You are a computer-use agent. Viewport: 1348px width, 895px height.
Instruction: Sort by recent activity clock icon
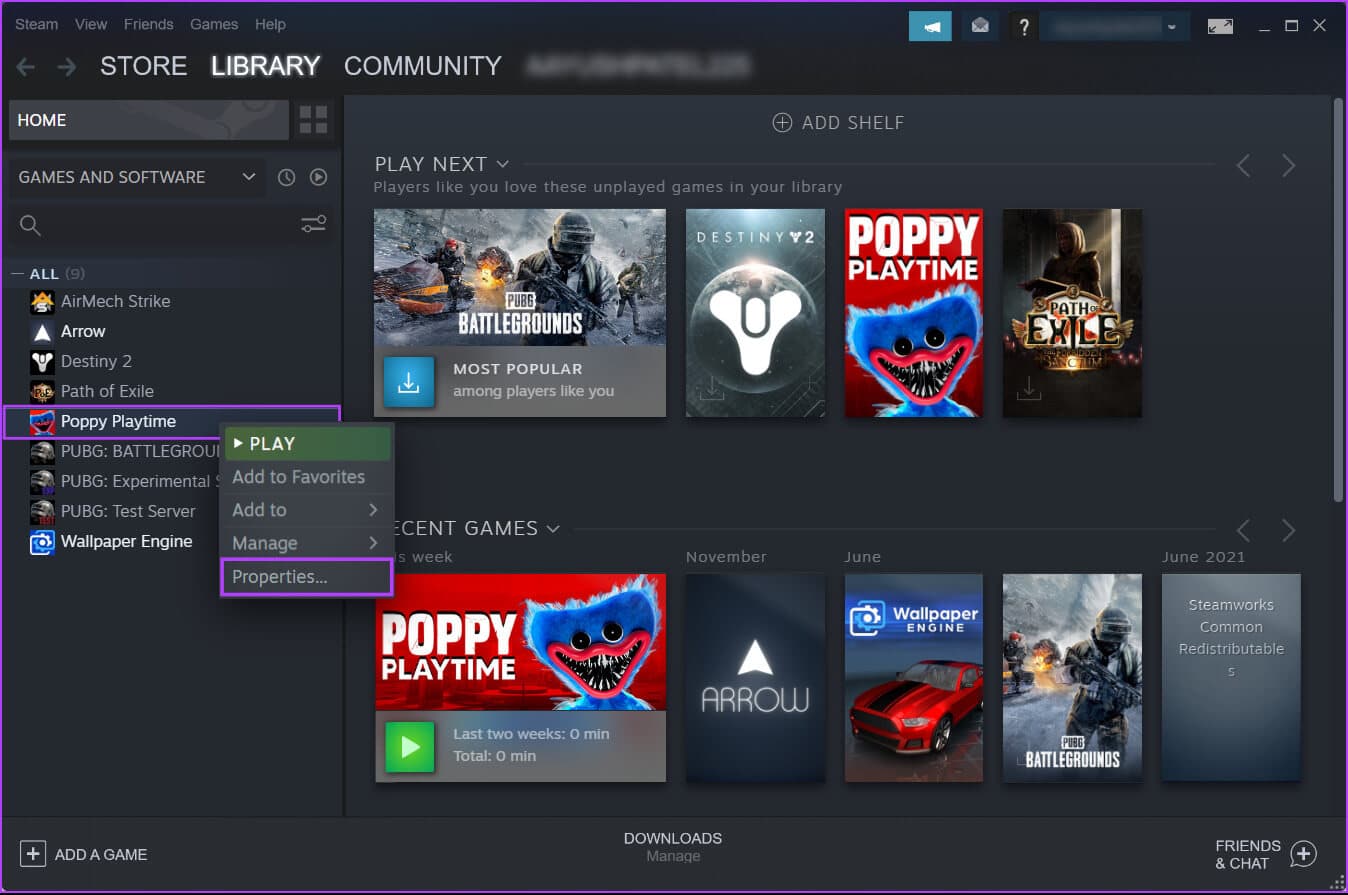(x=287, y=177)
